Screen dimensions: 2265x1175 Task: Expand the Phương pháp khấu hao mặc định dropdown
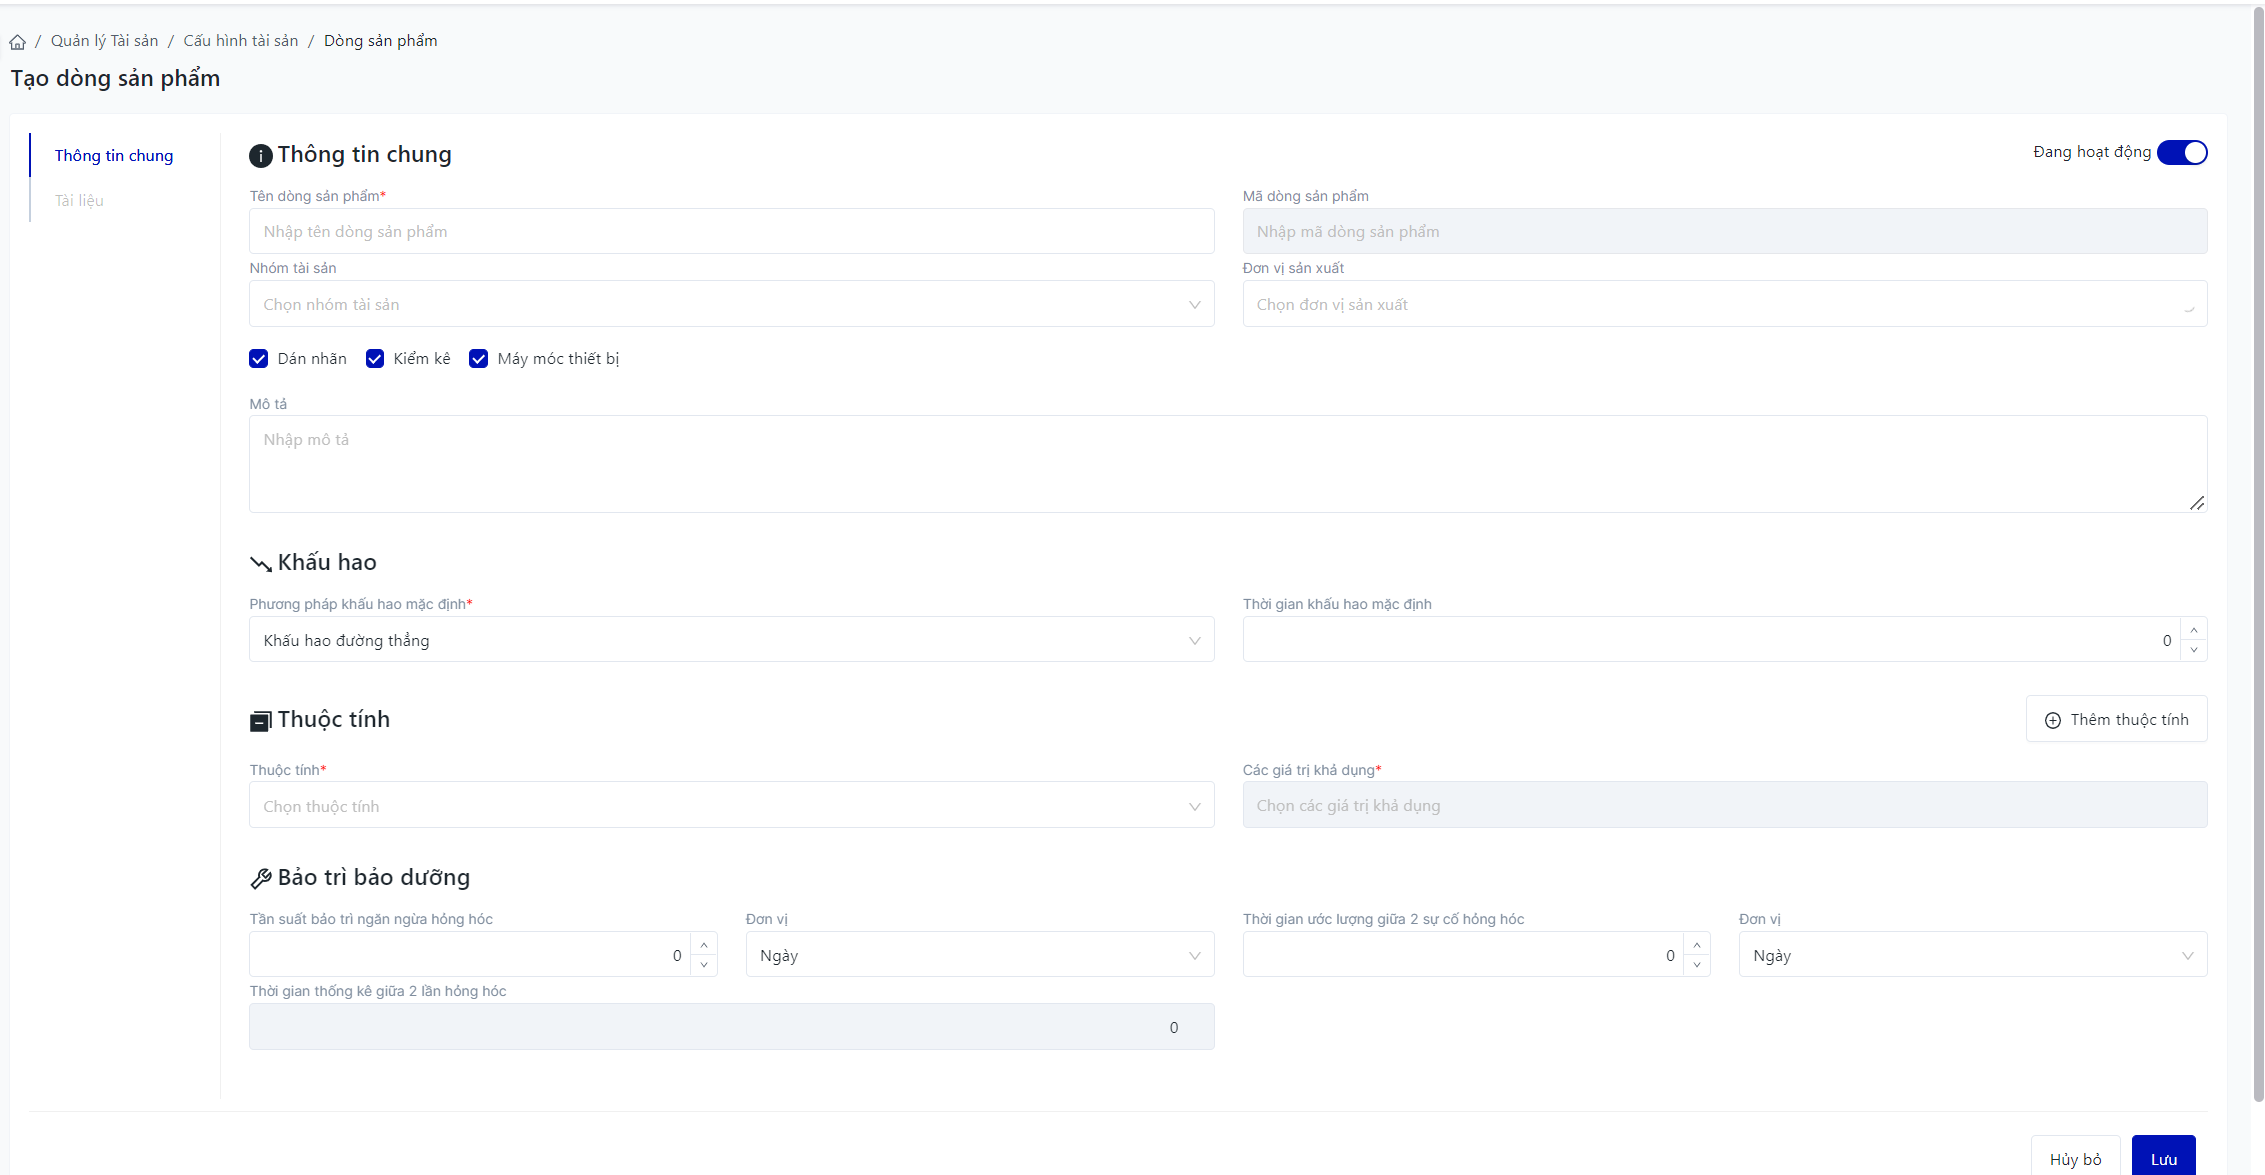tap(731, 640)
